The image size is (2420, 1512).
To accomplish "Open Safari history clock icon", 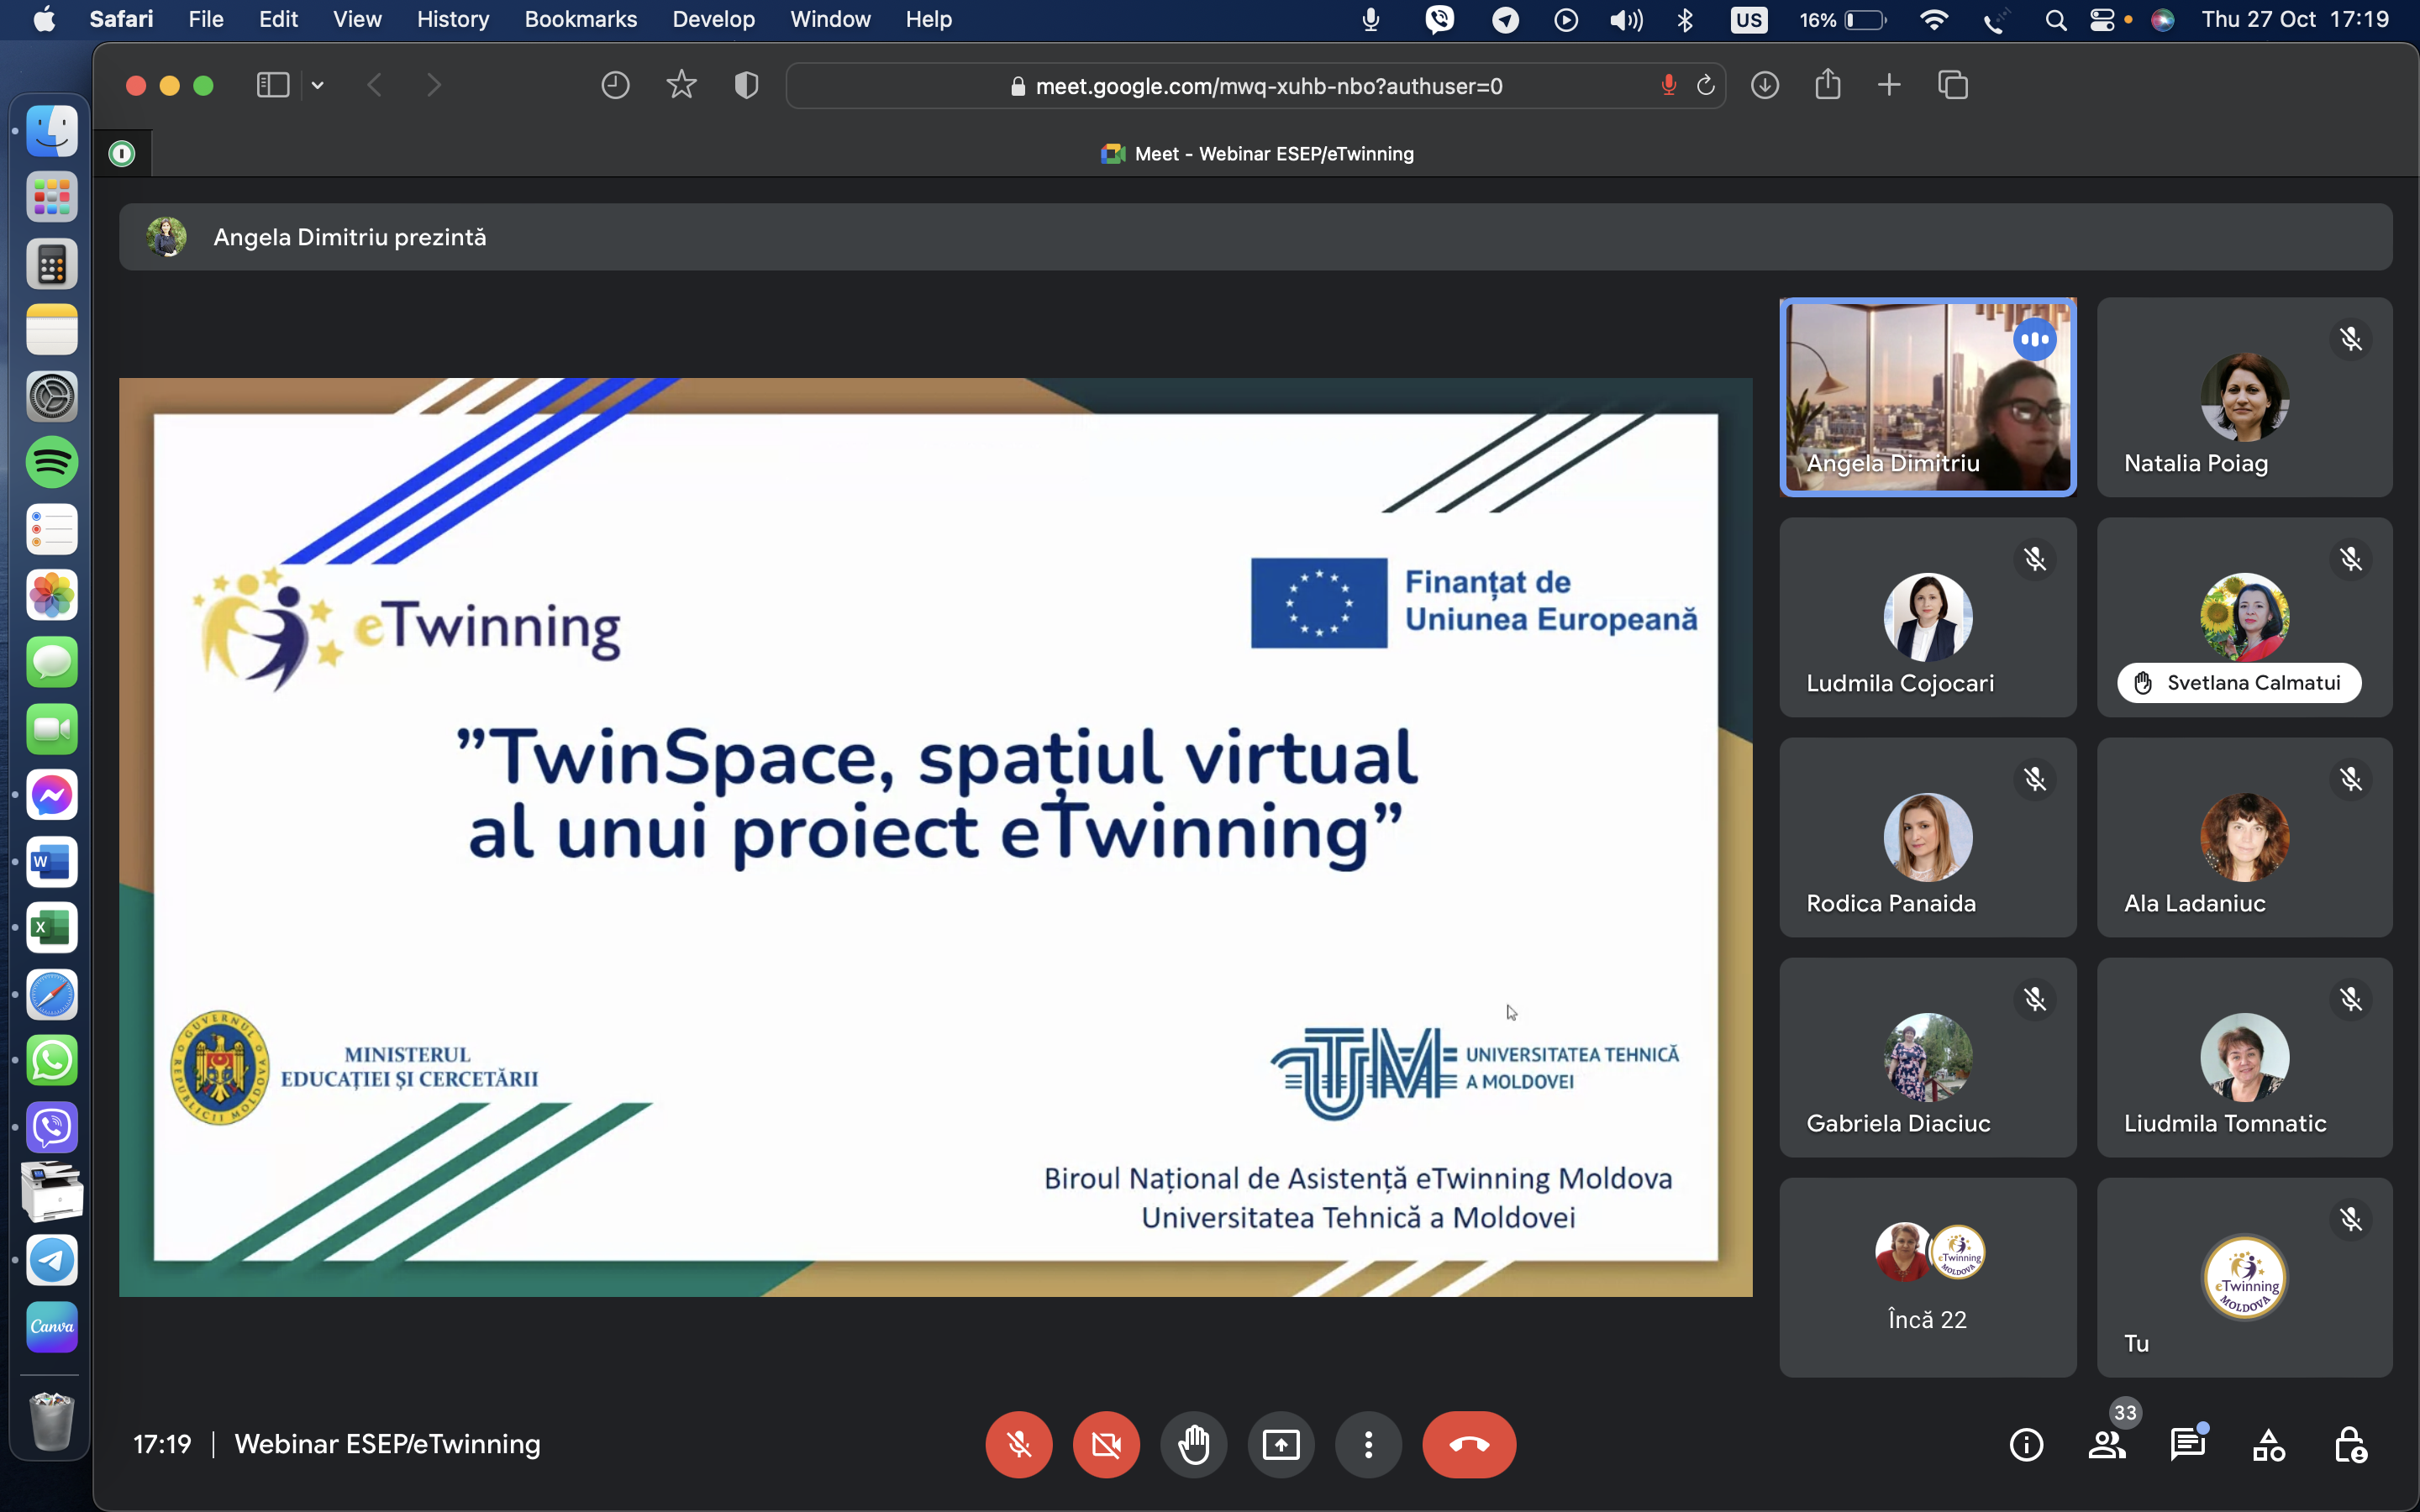I will click(x=615, y=85).
